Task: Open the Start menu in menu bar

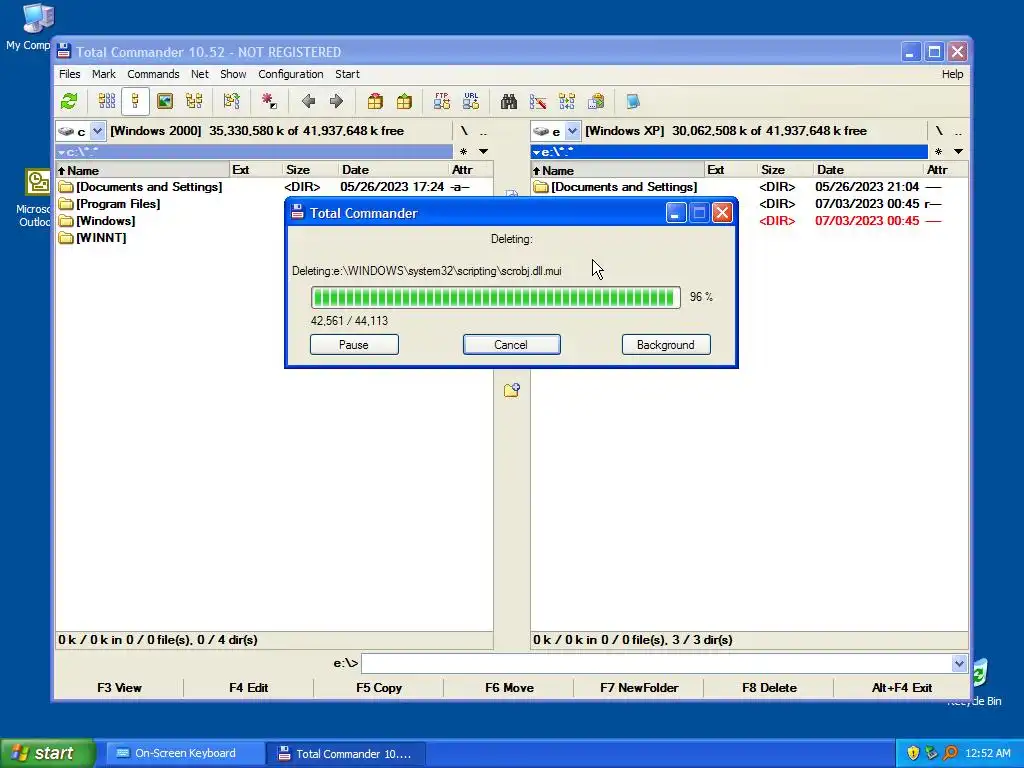Action: coord(347,74)
